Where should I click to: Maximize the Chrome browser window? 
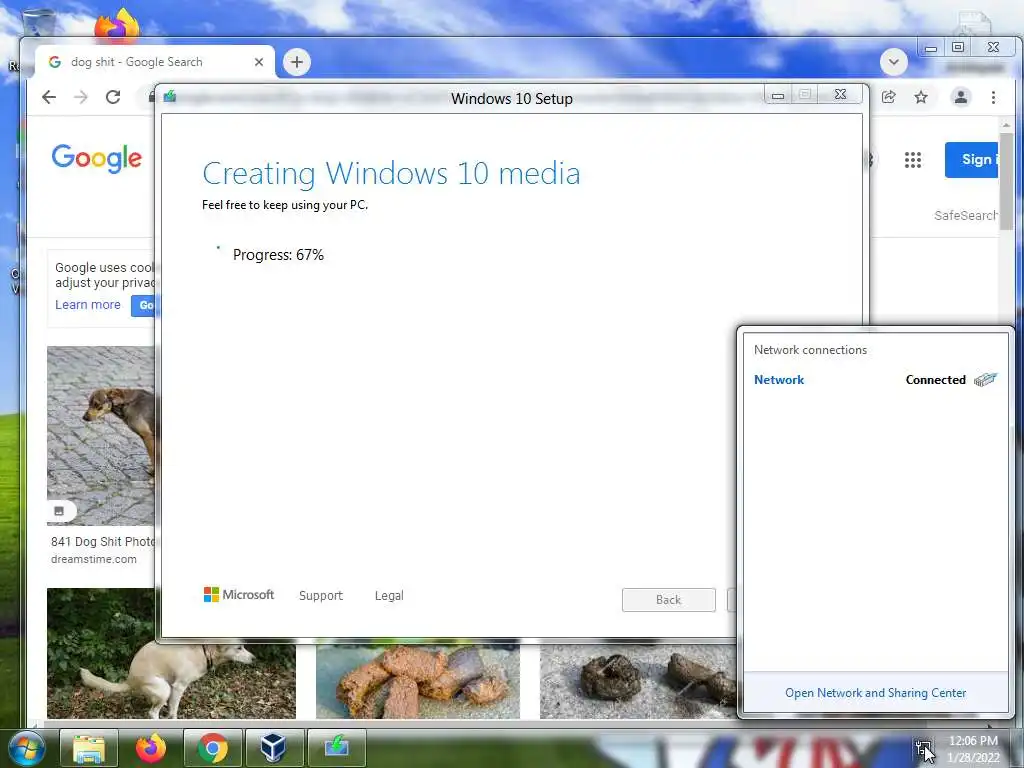tap(958, 47)
